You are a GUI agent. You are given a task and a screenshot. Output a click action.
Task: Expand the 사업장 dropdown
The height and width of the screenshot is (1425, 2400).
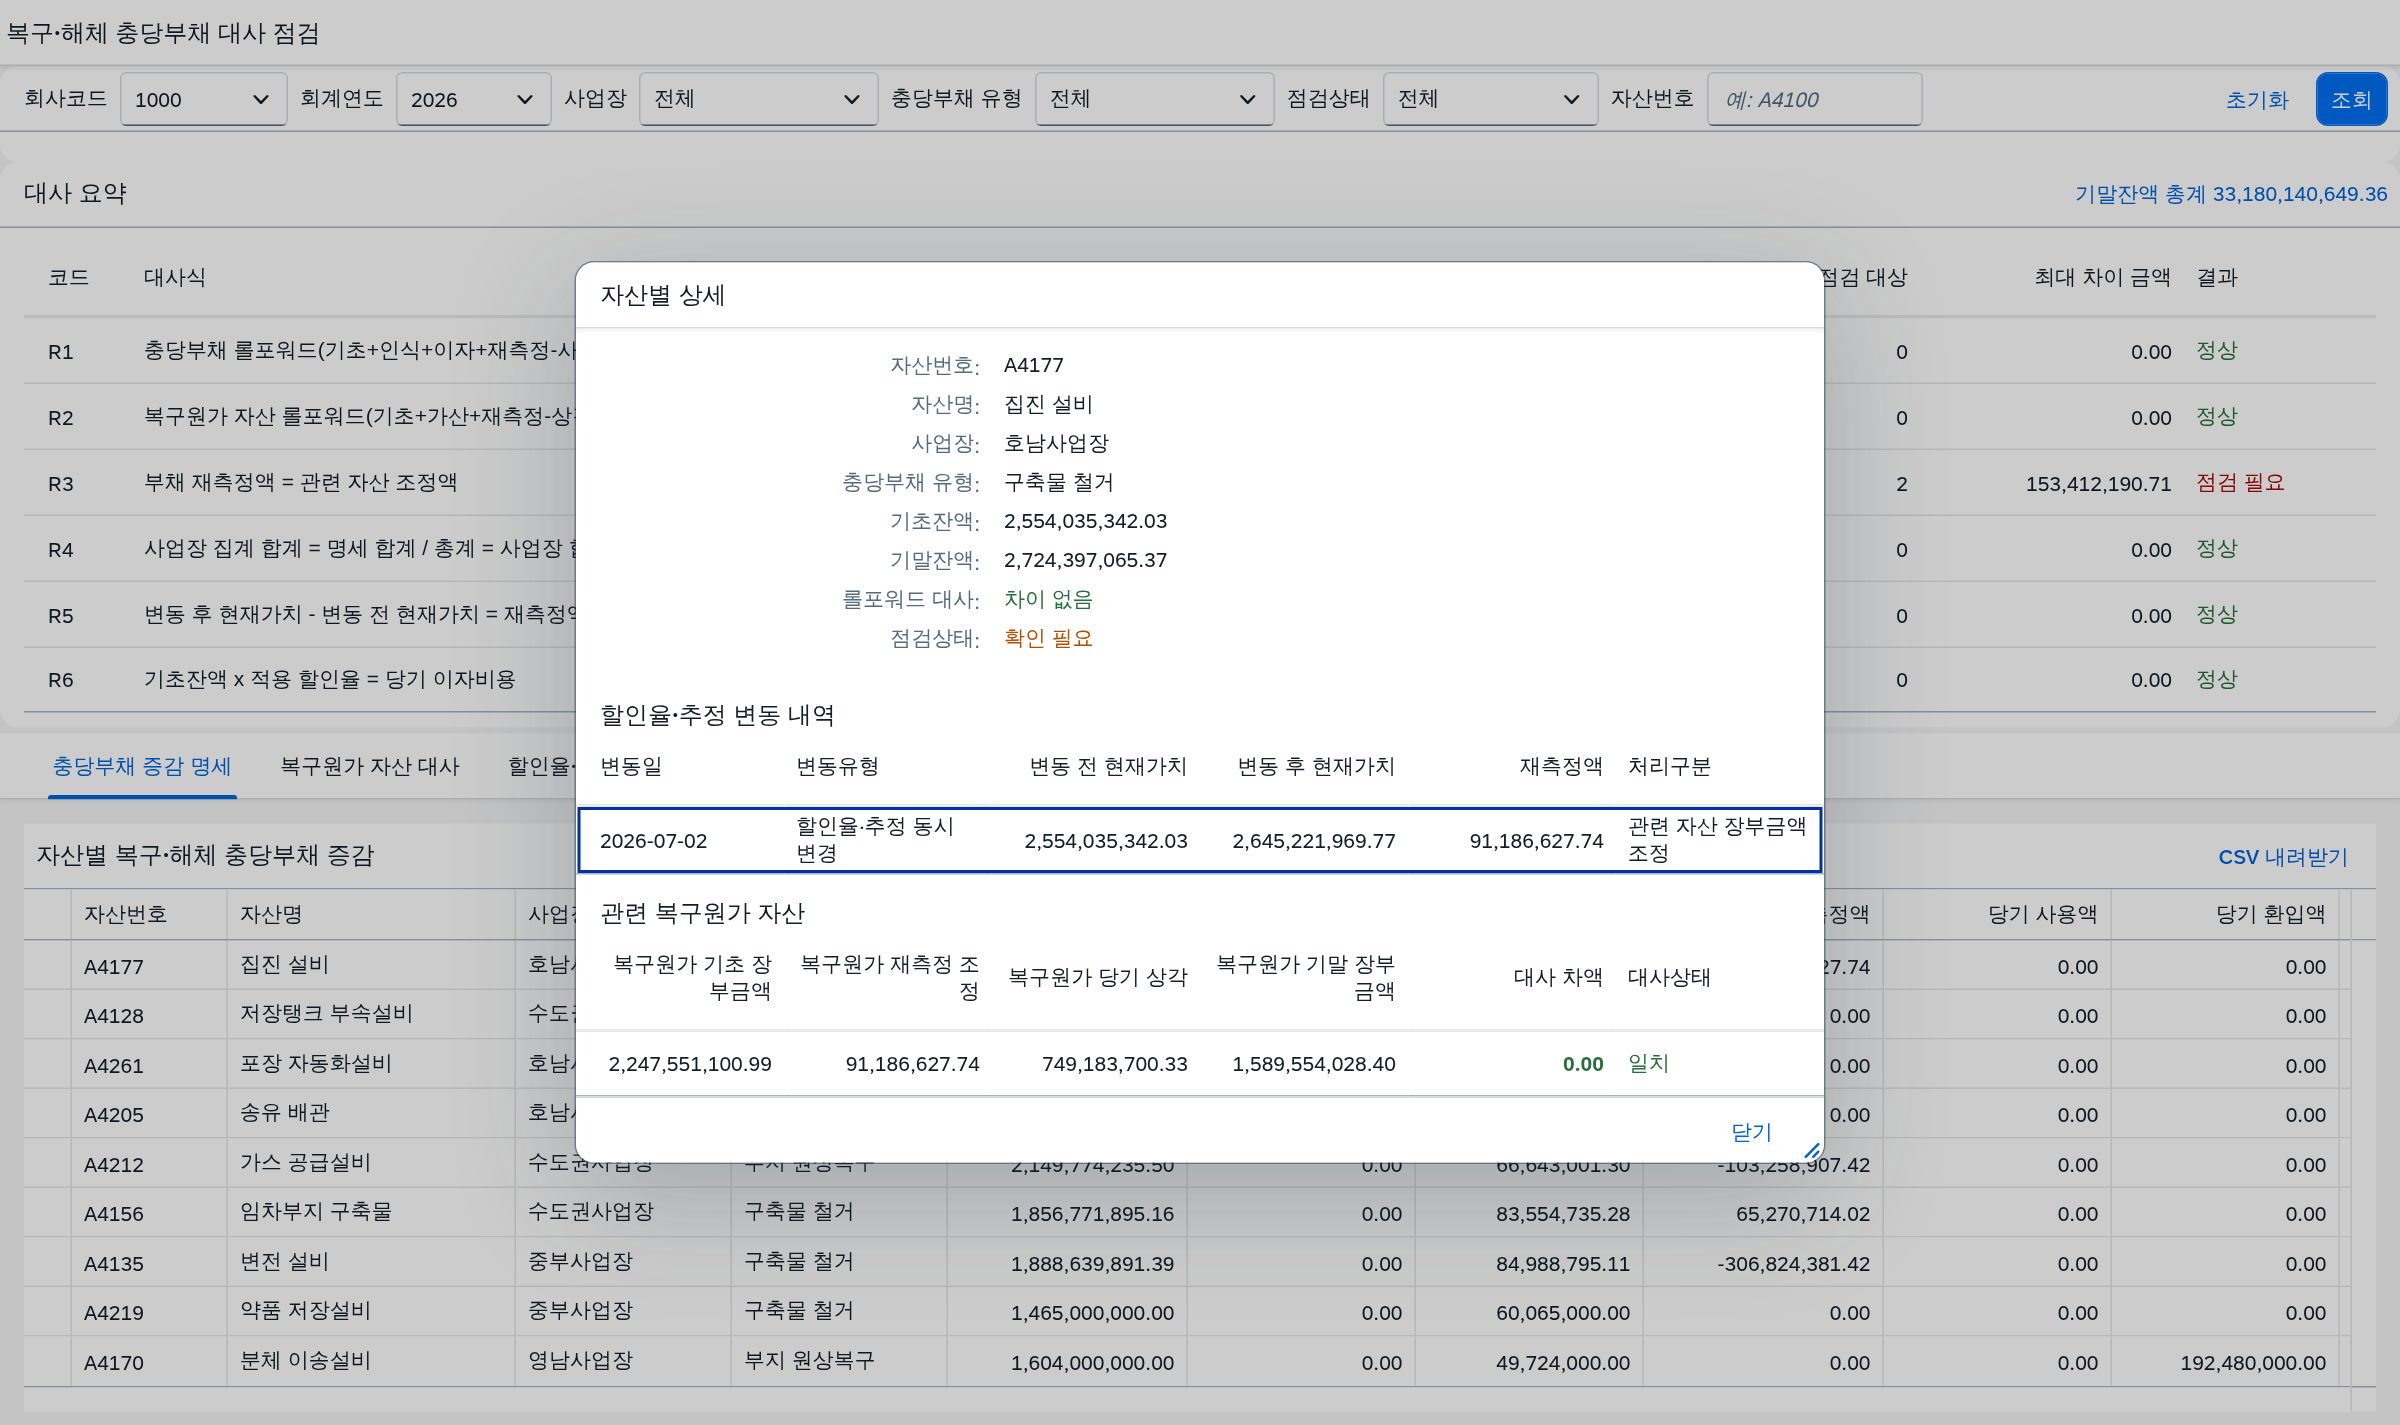tap(758, 99)
